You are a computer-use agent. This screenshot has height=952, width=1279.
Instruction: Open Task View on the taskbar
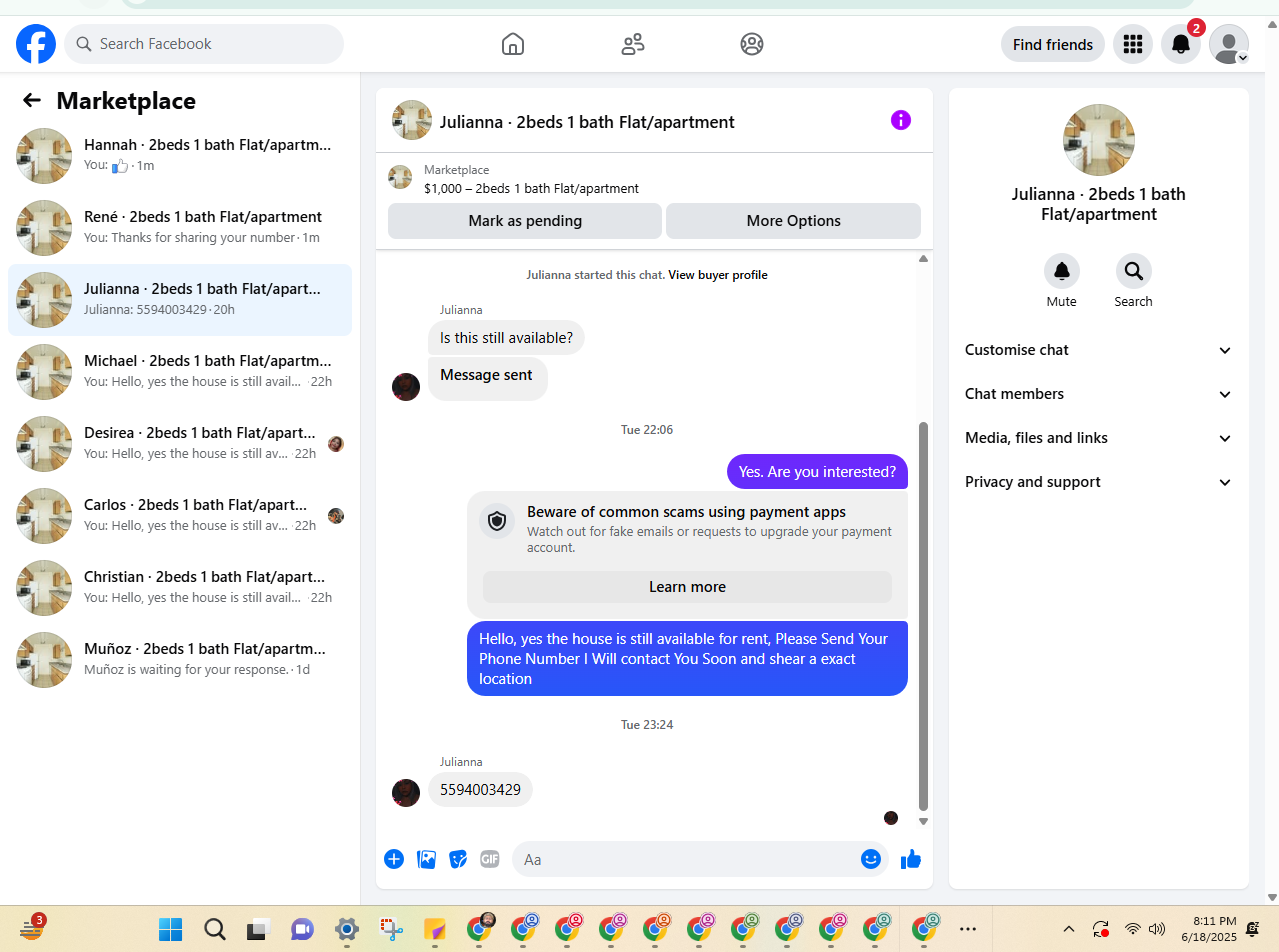pos(259,929)
